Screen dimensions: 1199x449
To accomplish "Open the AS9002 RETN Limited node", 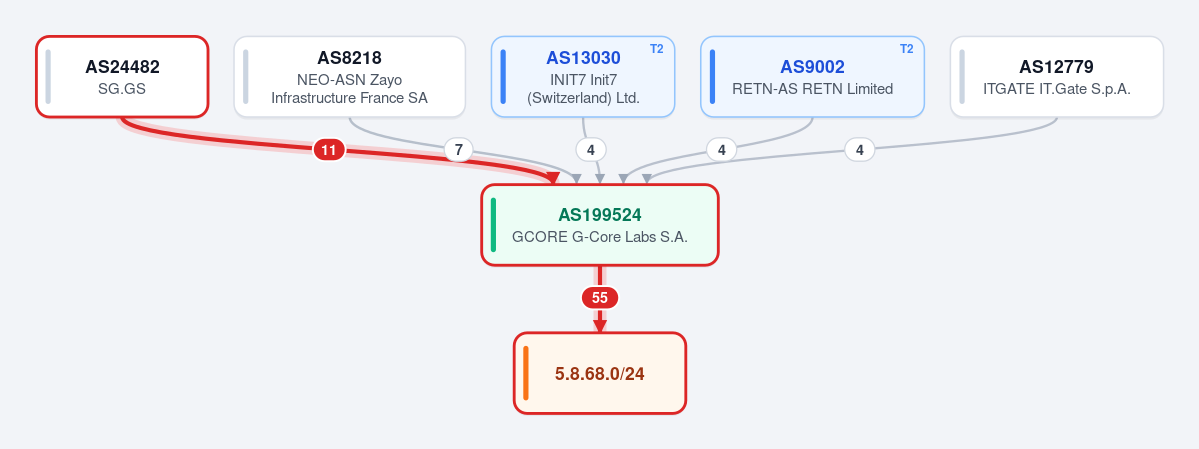I will (812, 76).
